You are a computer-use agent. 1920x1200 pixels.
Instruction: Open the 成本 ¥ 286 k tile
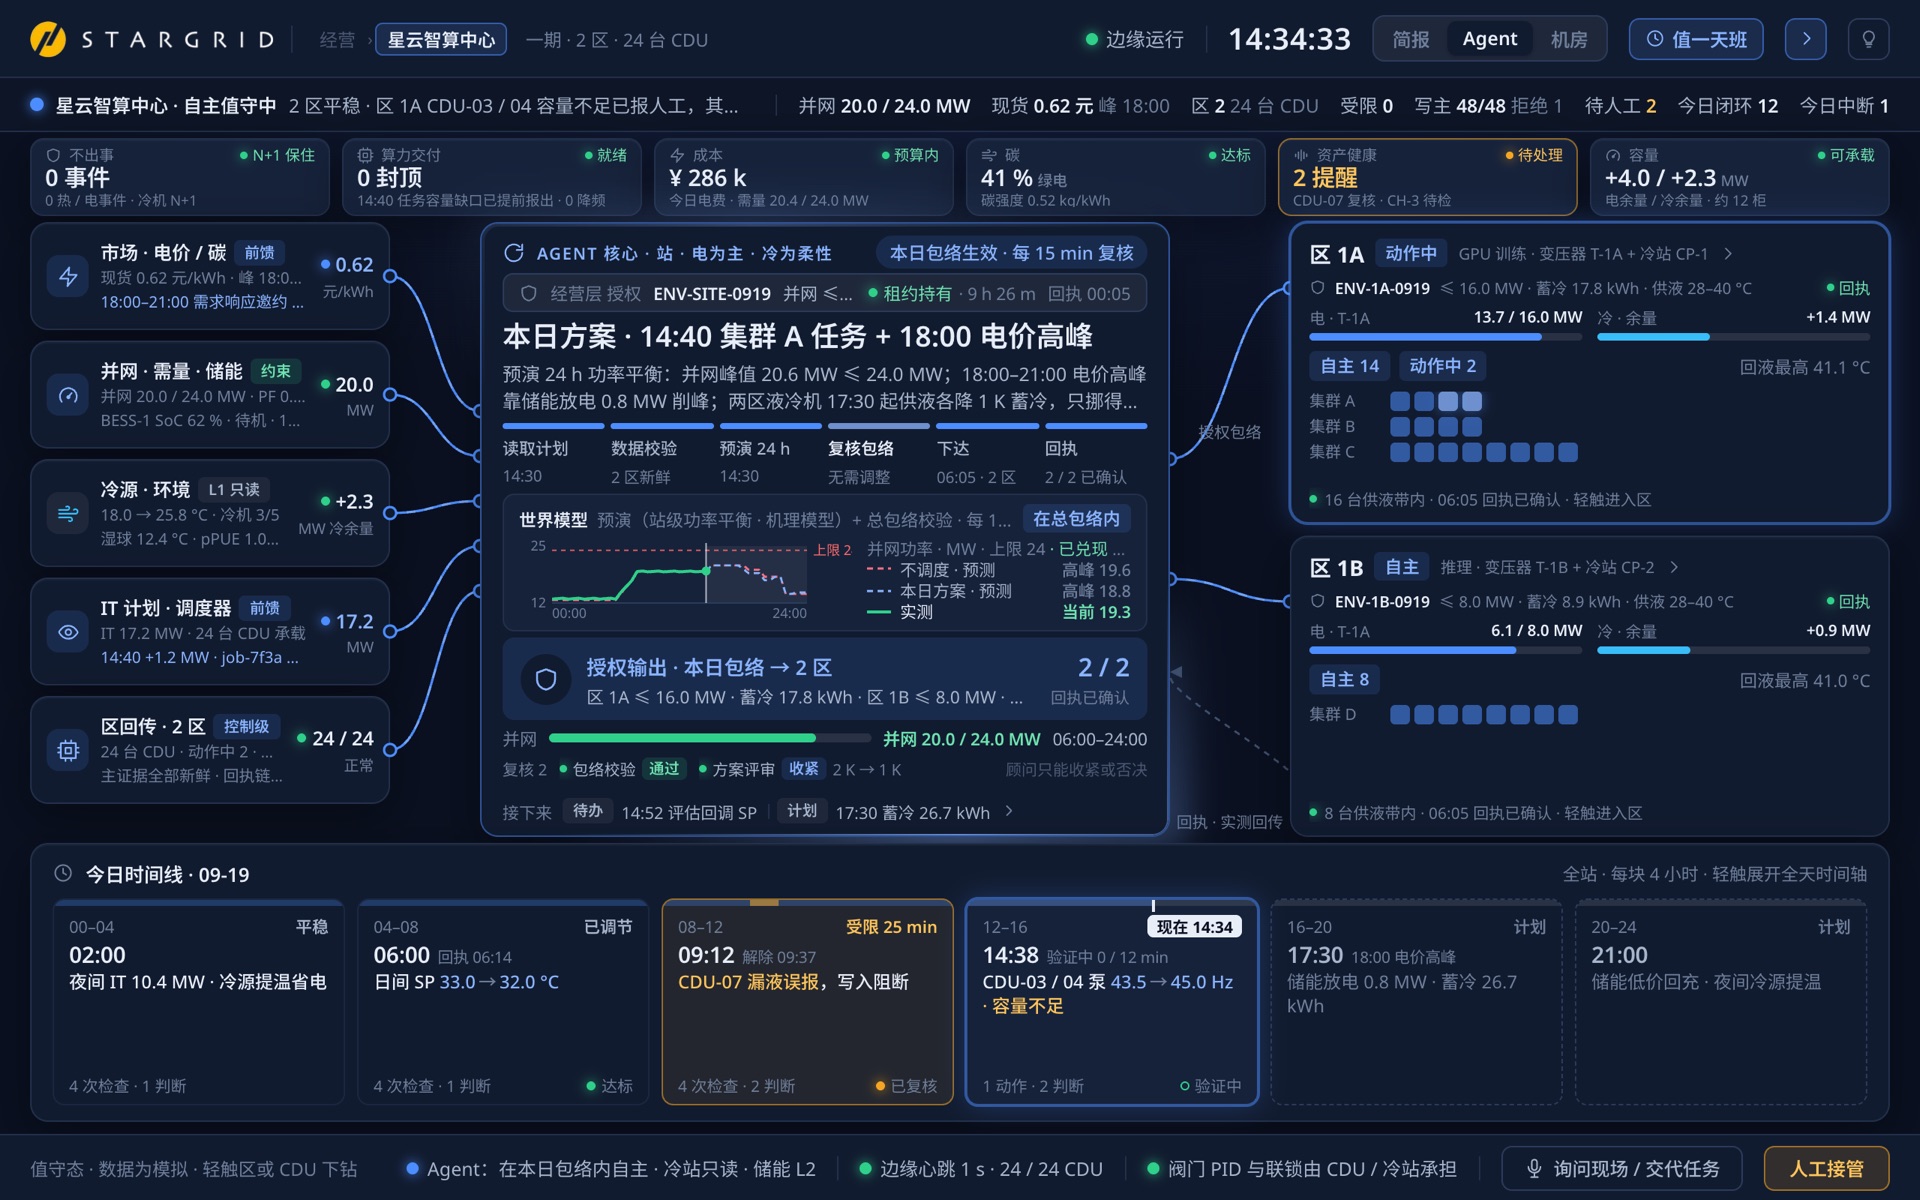[x=804, y=177]
